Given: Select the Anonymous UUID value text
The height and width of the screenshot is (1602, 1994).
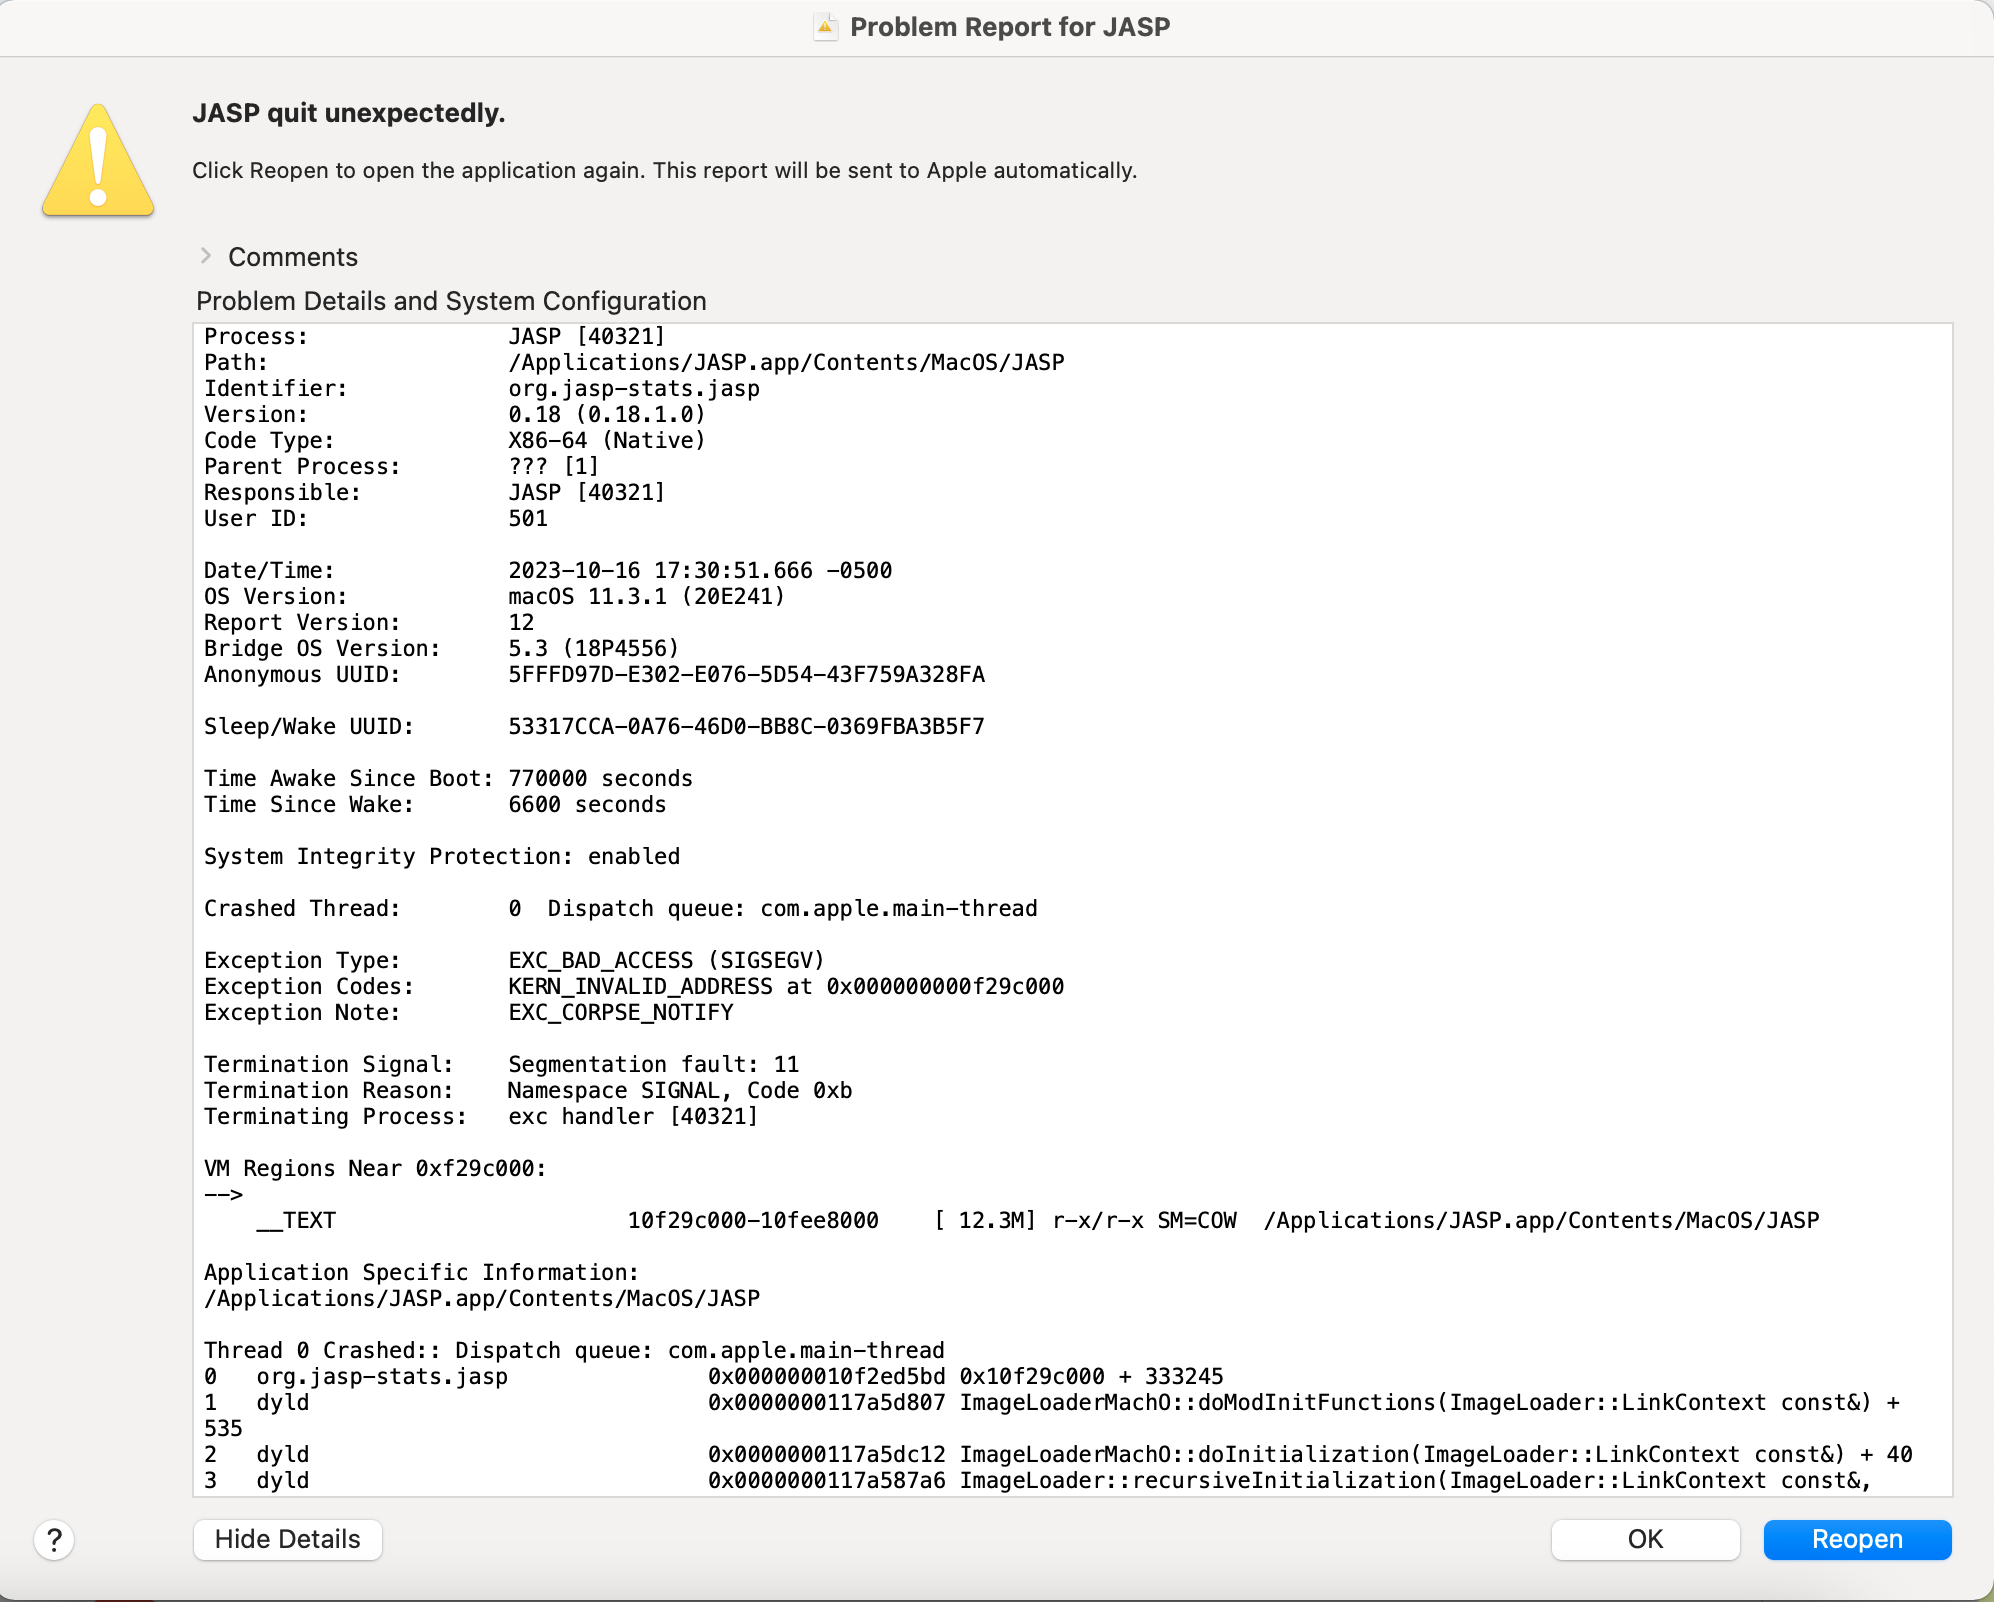Looking at the screenshot, I should click(745, 674).
